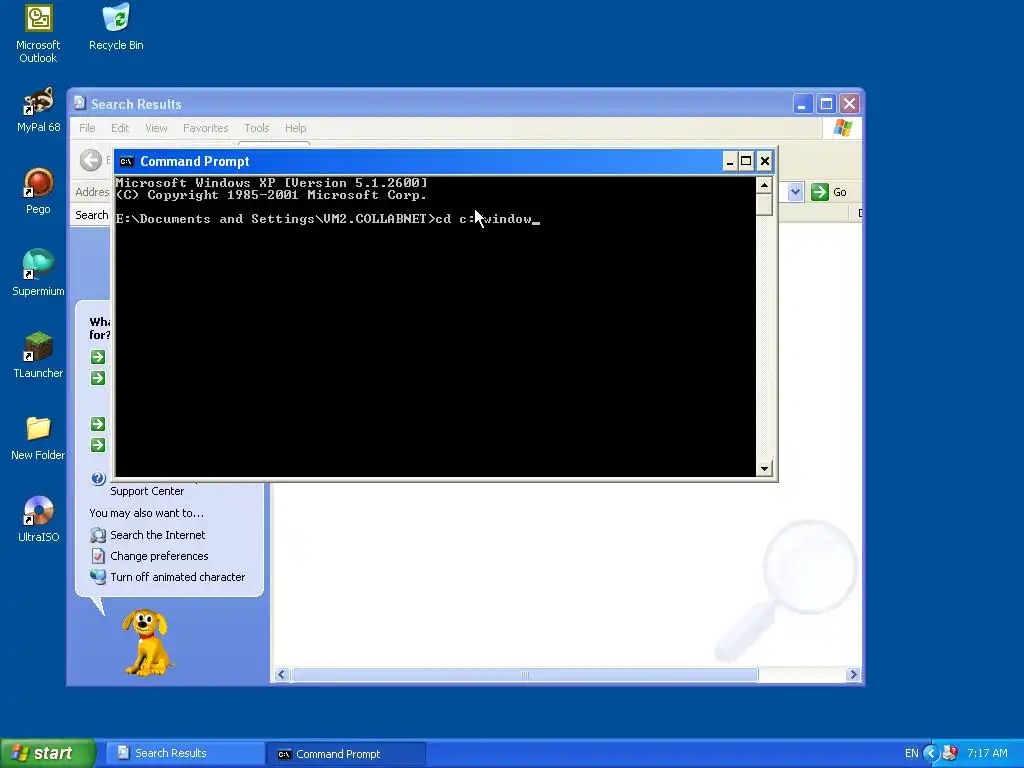The width and height of the screenshot is (1024, 768).
Task: Maximize the Command Prompt window
Action: click(x=746, y=161)
